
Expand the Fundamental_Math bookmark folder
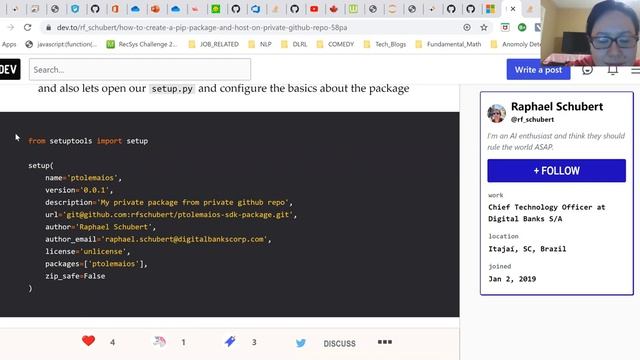[448, 44]
